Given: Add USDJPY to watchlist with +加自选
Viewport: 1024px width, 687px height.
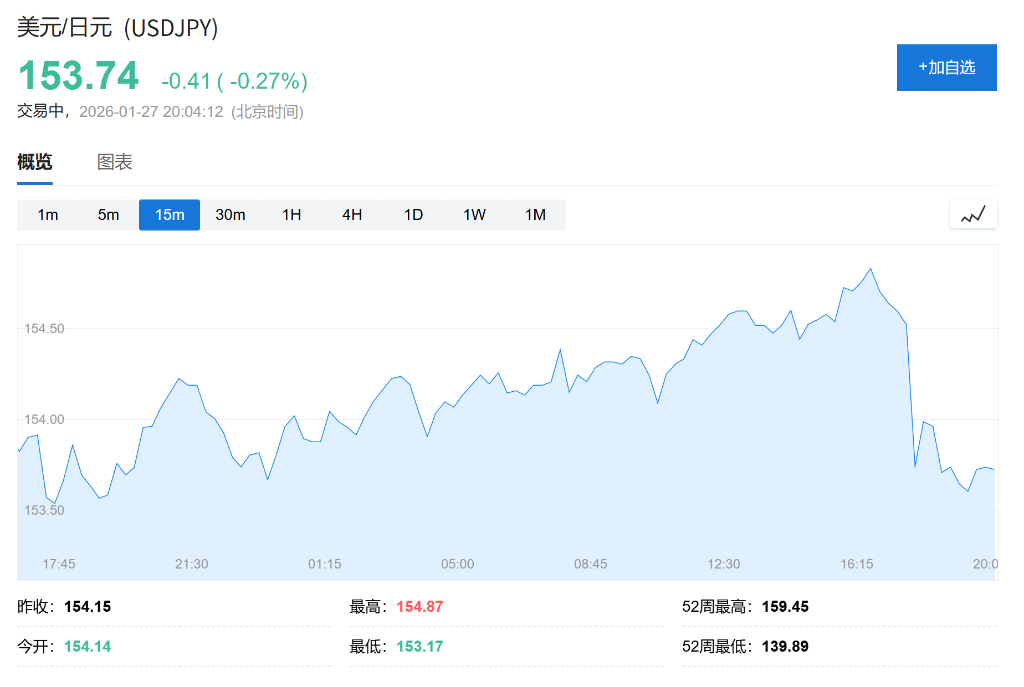Looking at the screenshot, I should click(x=946, y=67).
